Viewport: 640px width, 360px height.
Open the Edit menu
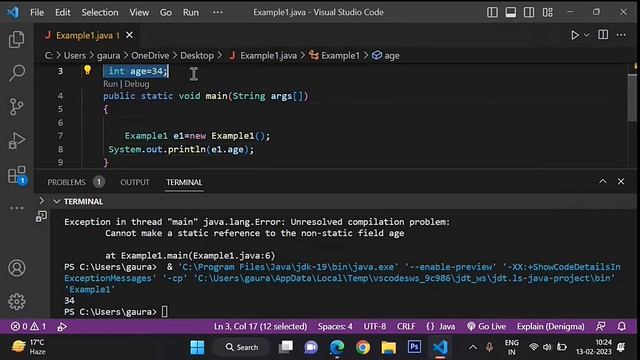pyautogui.click(x=62, y=12)
